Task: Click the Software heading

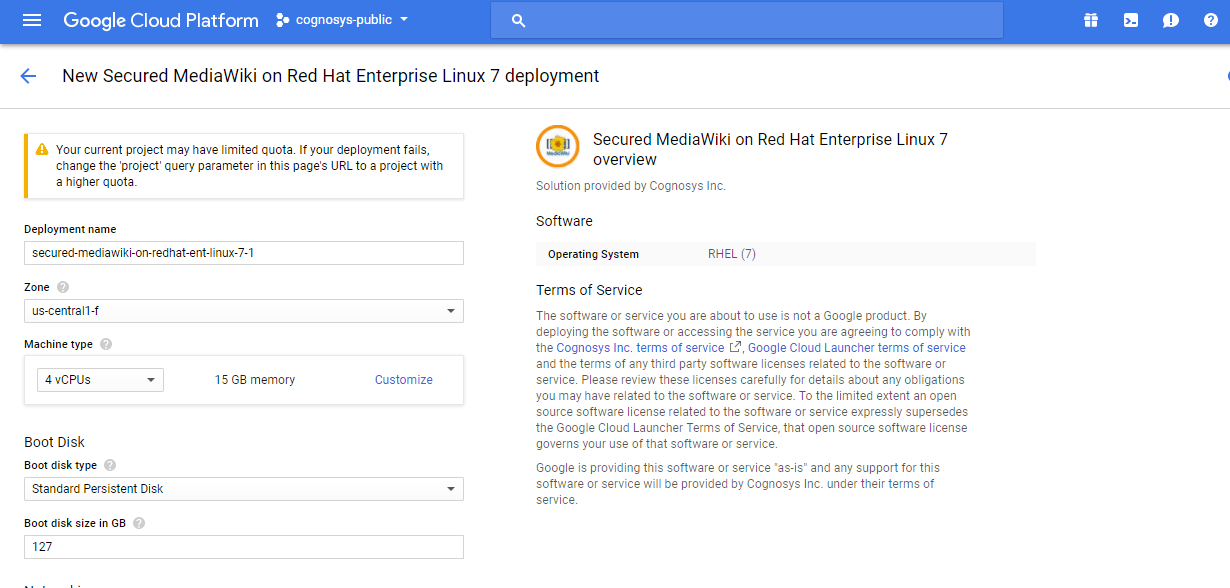Action: 564,221
